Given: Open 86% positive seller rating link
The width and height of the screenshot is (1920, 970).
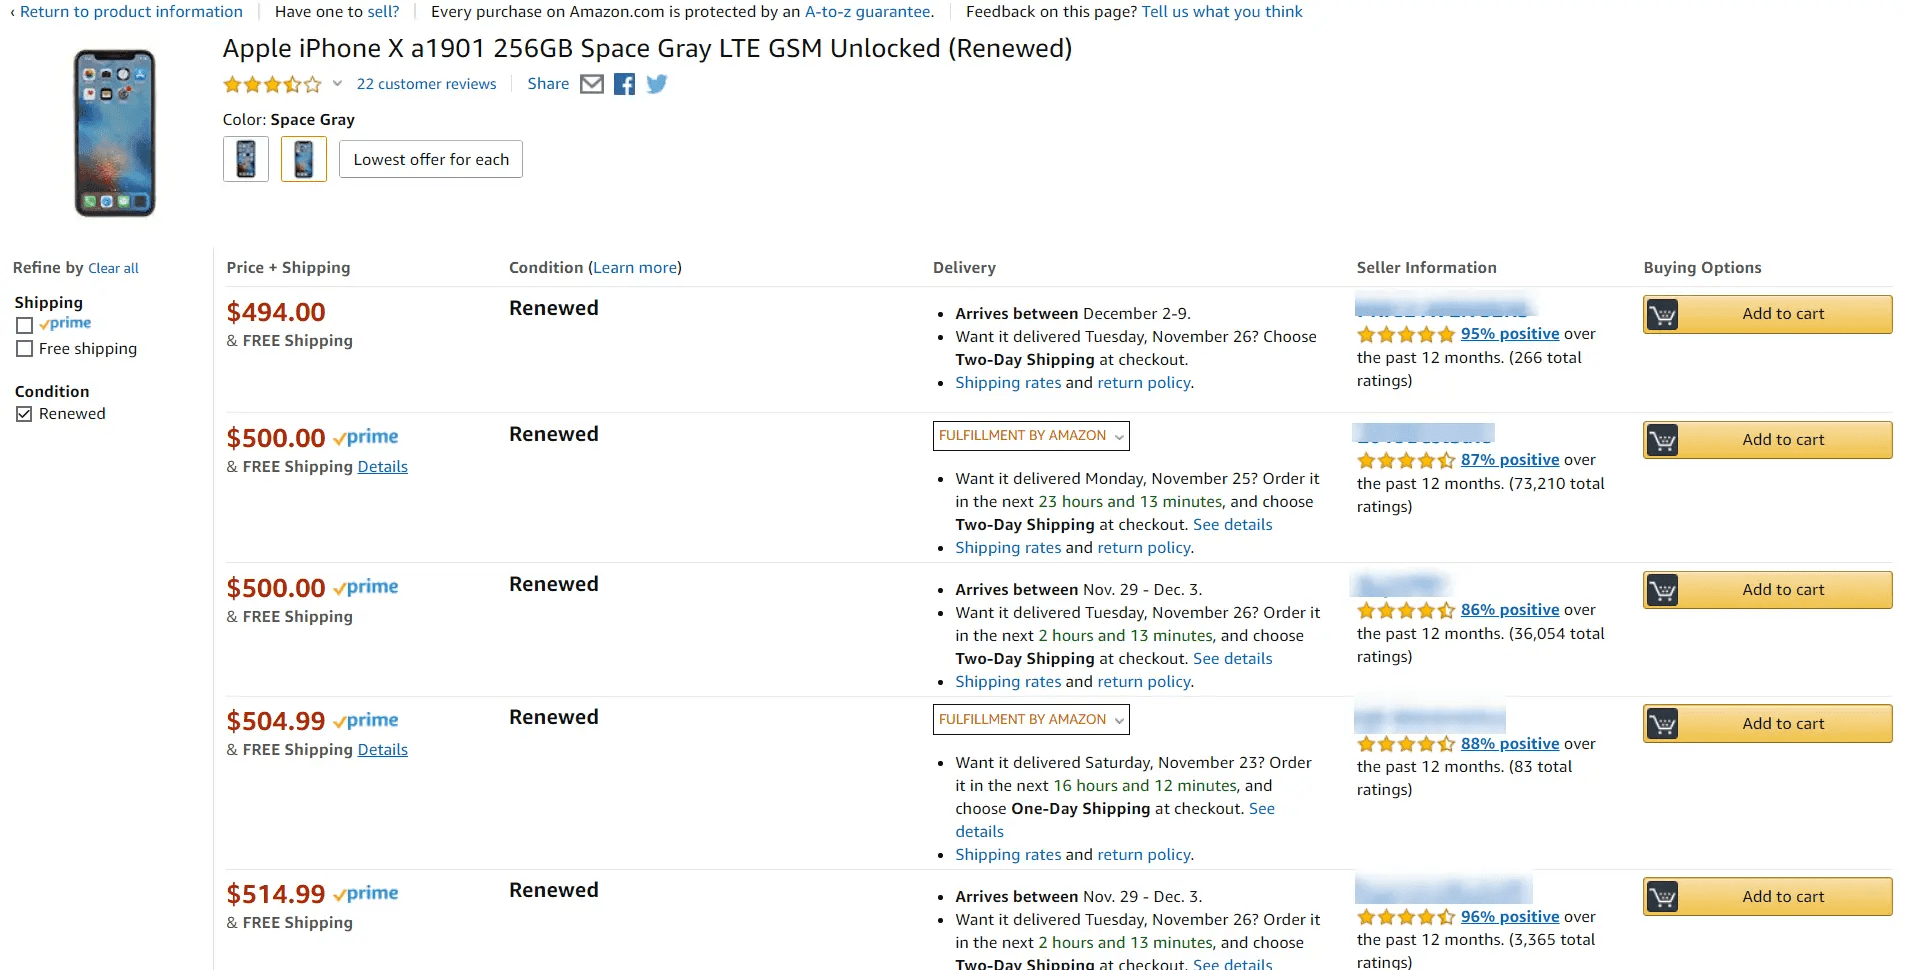Looking at the screenshot, I should click(1510, 610).
